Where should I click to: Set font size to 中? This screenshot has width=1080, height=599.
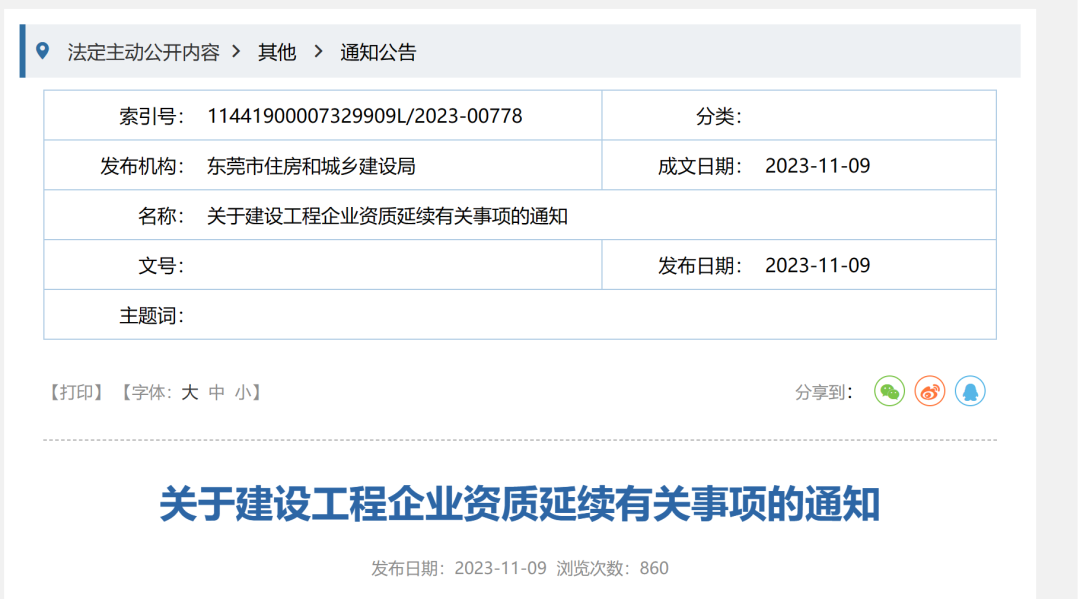tap(216, 392)
